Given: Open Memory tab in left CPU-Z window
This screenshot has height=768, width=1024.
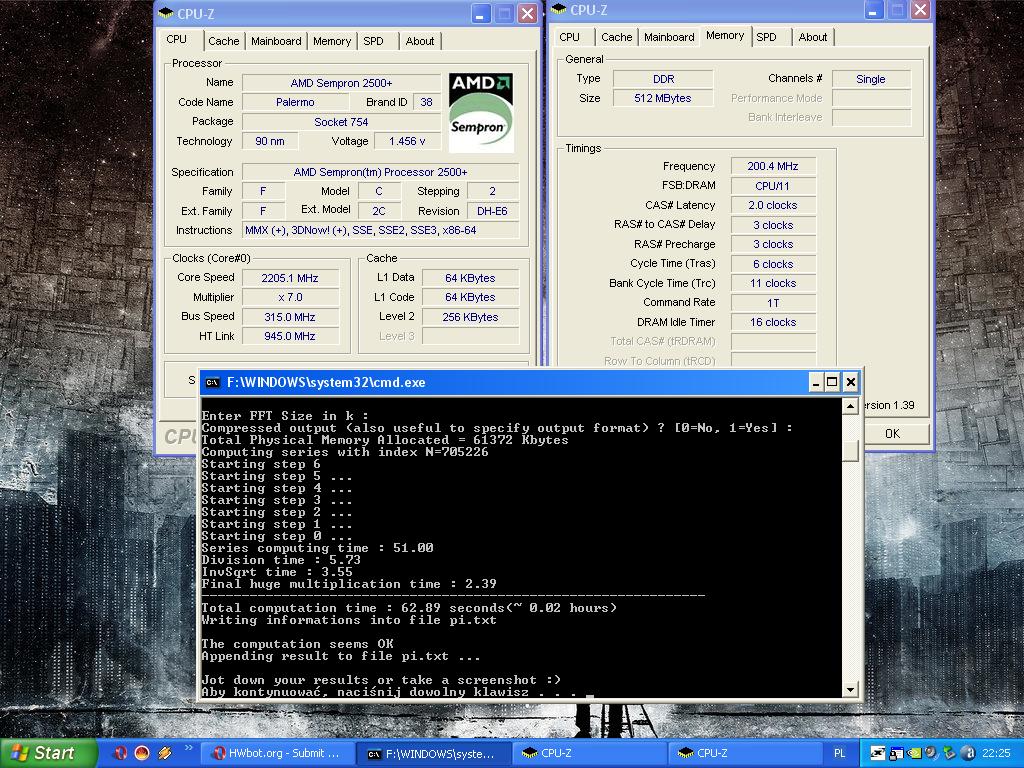Looking at the screenshot, I should click(x=332, y=40).
